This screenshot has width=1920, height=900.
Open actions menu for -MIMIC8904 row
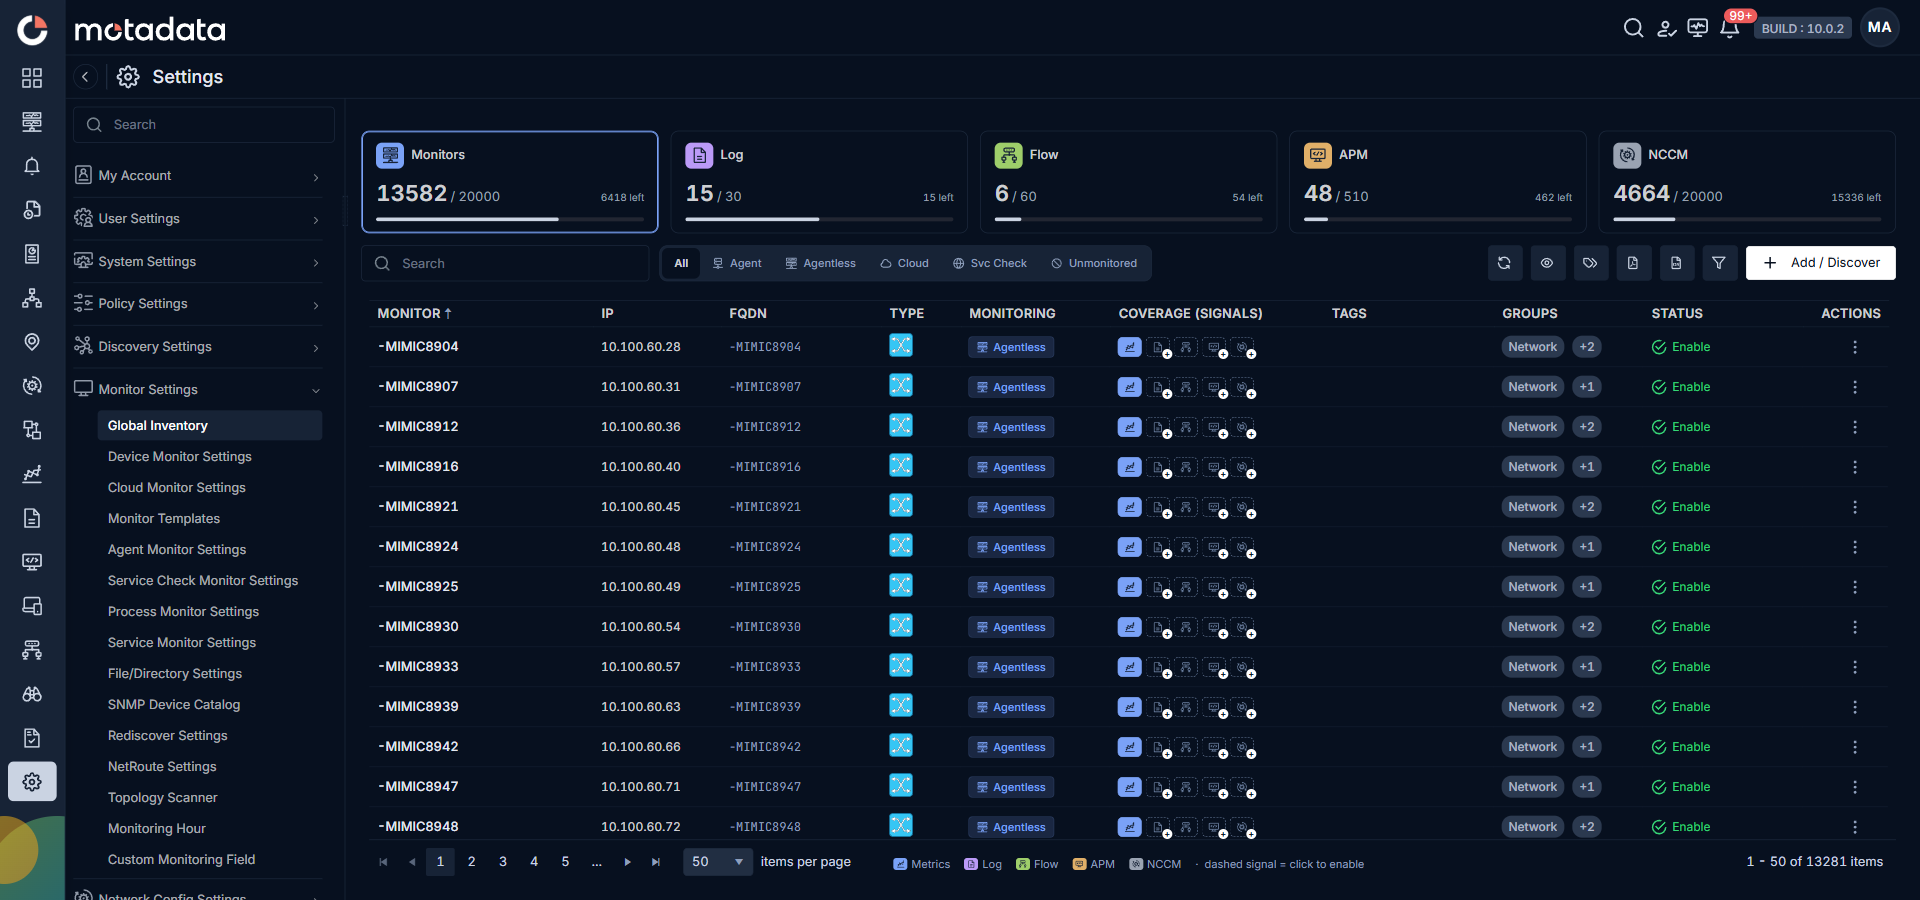pyautogui.click(x=1855, y=347)
